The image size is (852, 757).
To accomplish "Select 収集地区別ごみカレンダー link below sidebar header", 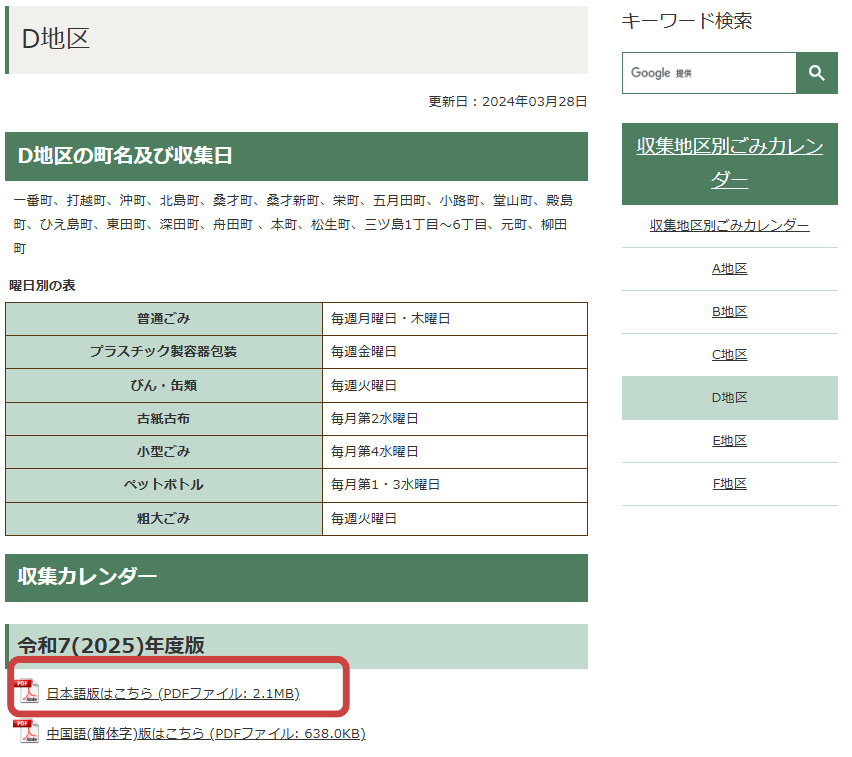I will pyautogui.click(x=729, y=226).
